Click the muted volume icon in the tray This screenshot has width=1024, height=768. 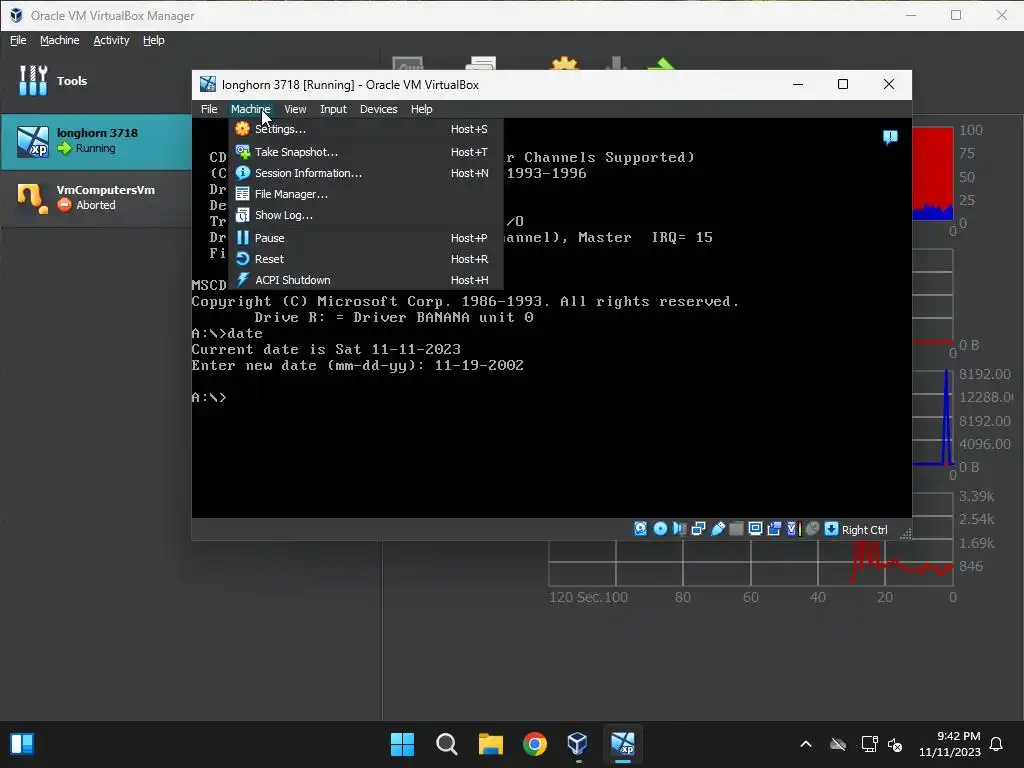[x=895, y=744]
